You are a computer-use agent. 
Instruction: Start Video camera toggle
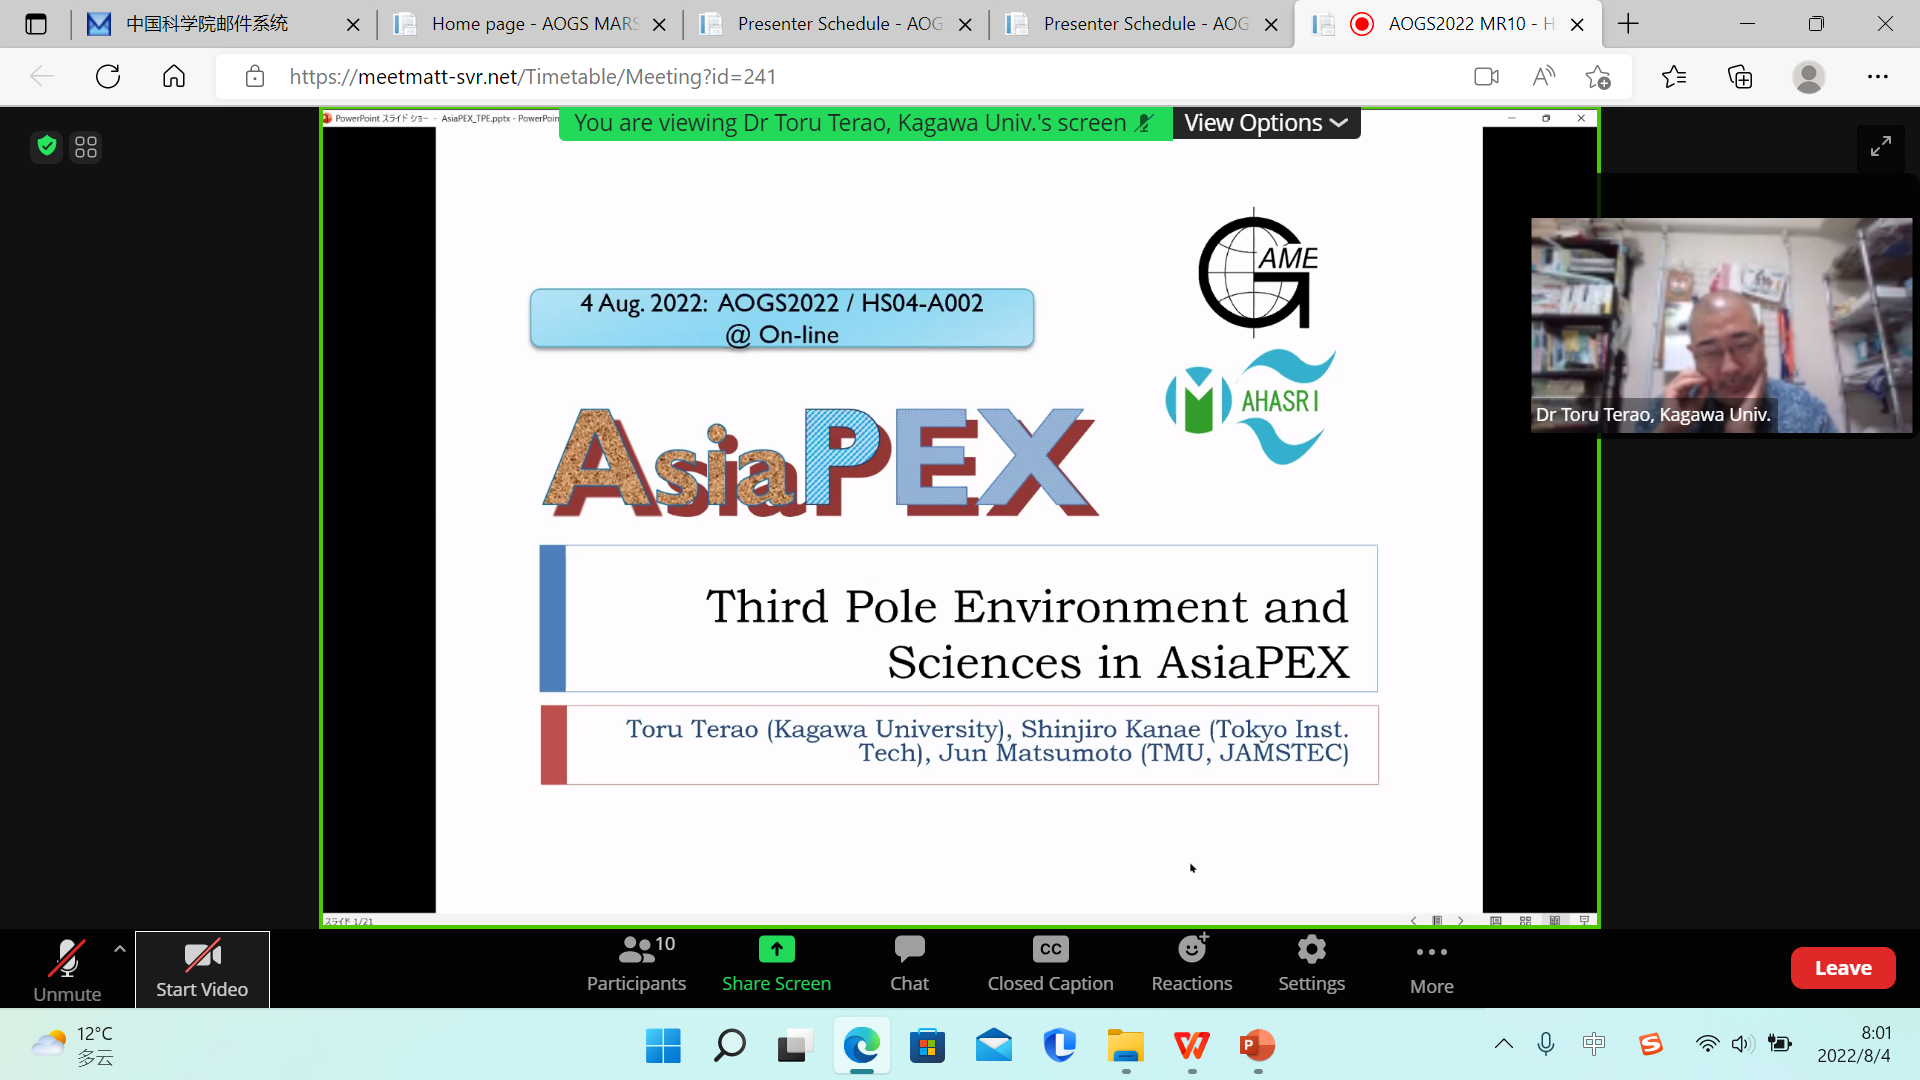tap(202, 968)
